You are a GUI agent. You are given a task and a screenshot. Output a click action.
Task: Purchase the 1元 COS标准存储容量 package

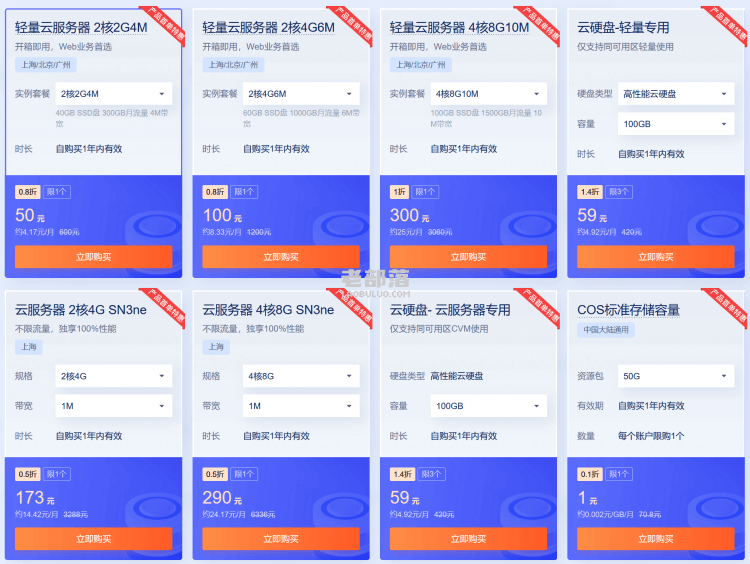tap(656, 539)
